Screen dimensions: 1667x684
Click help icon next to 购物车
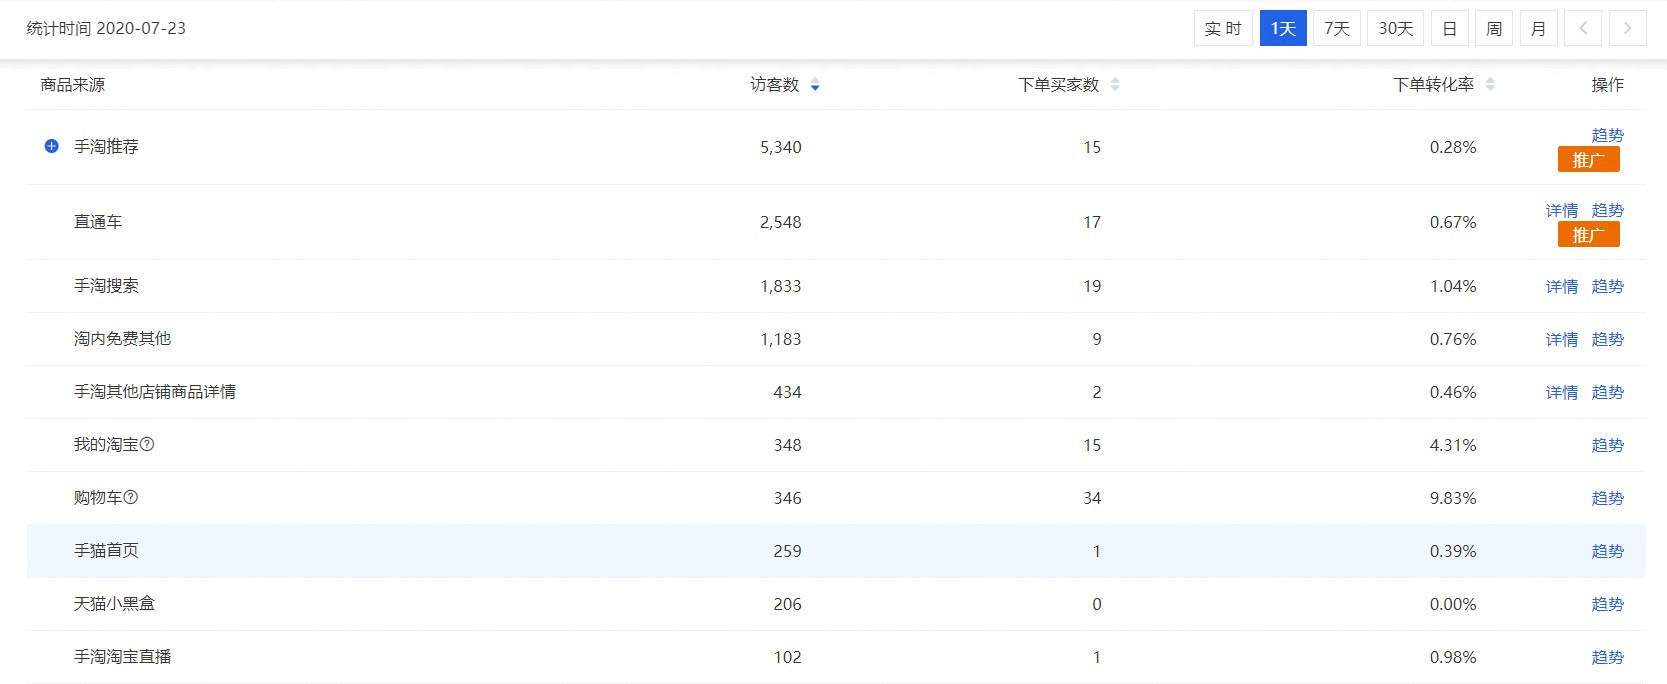coord(131,497)
